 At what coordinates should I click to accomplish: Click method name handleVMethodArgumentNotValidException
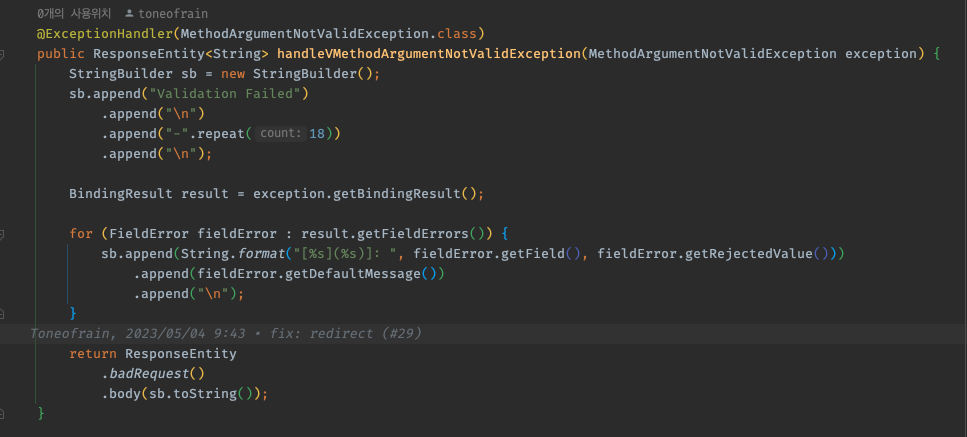click(429, 54)
